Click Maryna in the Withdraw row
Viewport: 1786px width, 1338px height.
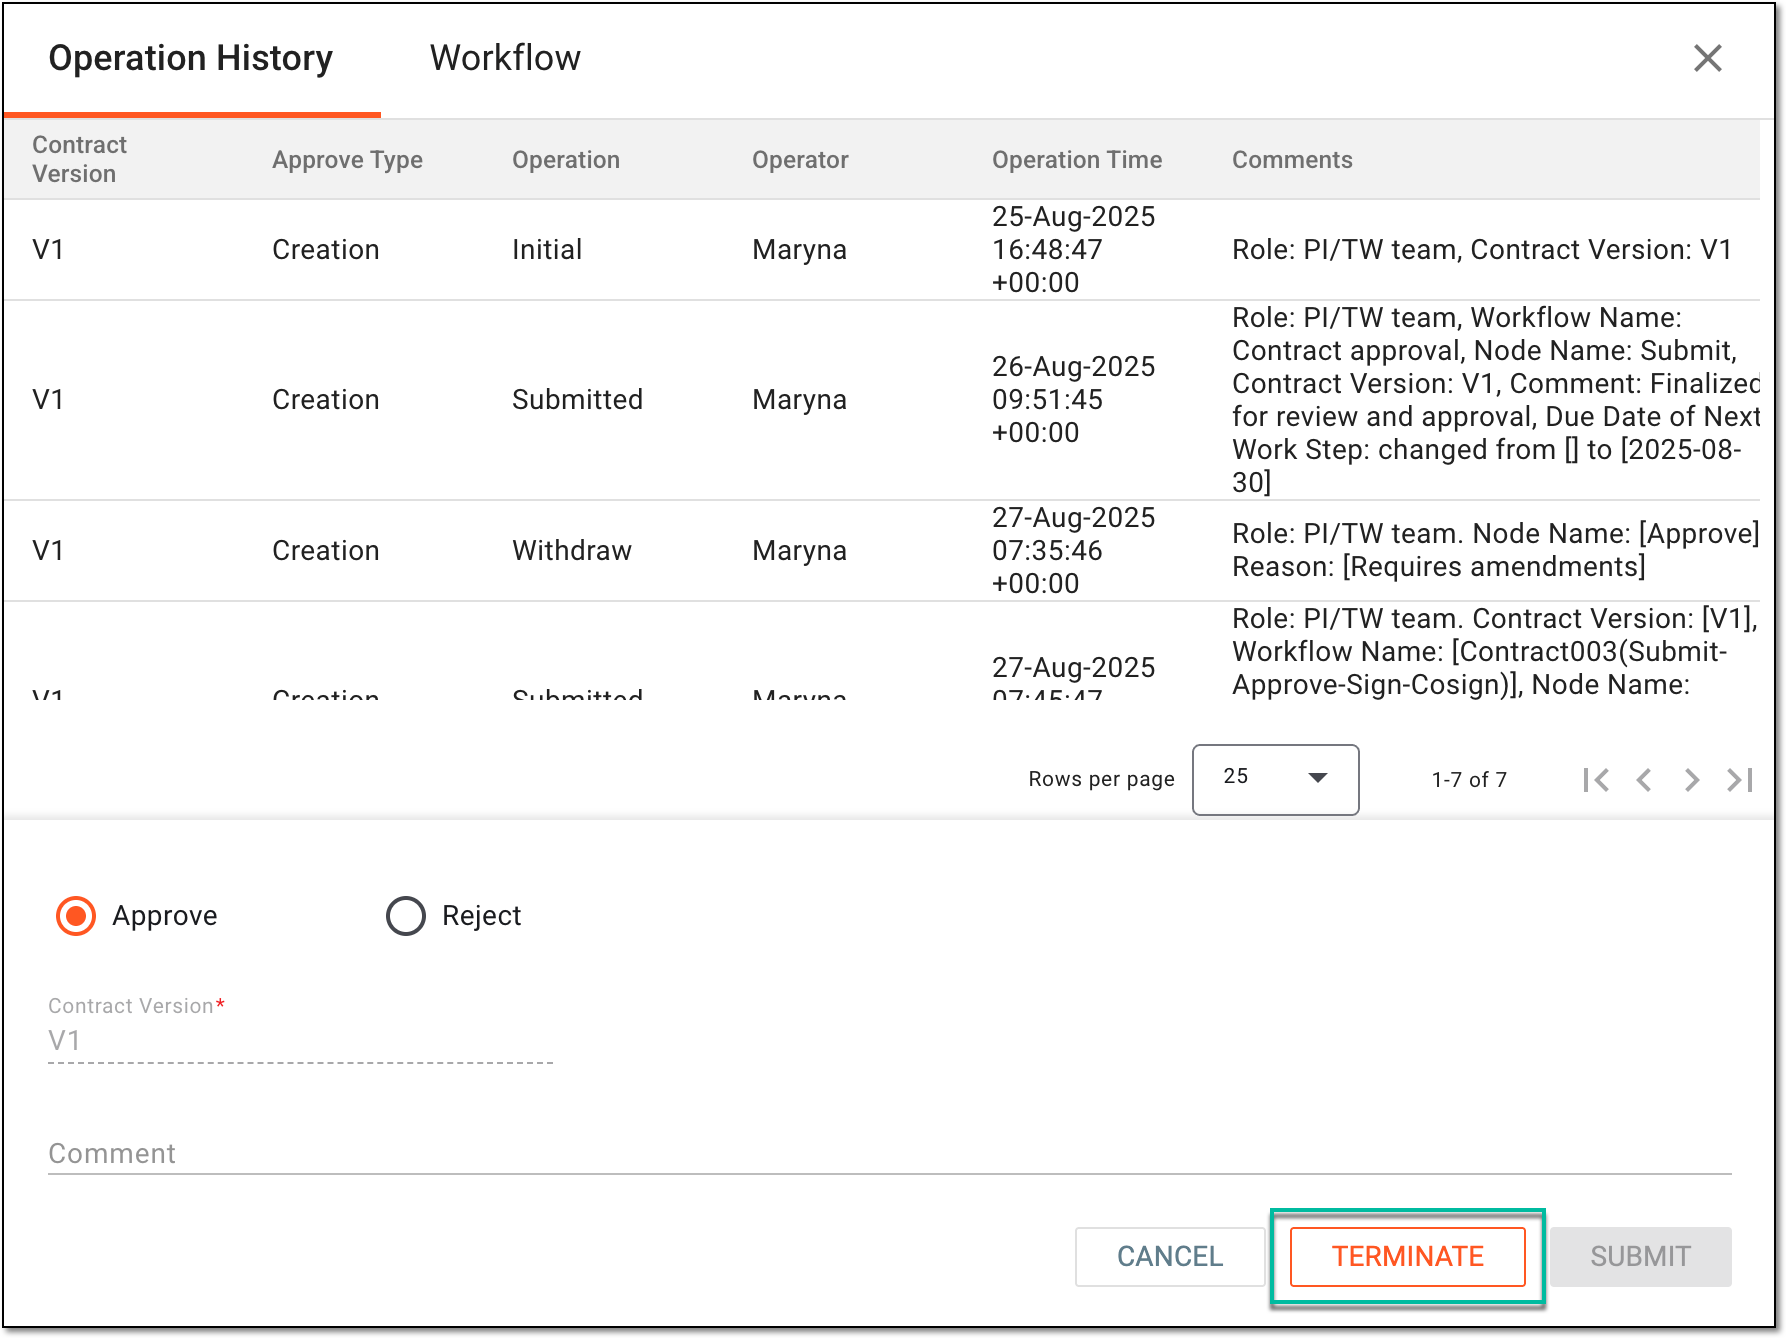[x=799, y=550]
